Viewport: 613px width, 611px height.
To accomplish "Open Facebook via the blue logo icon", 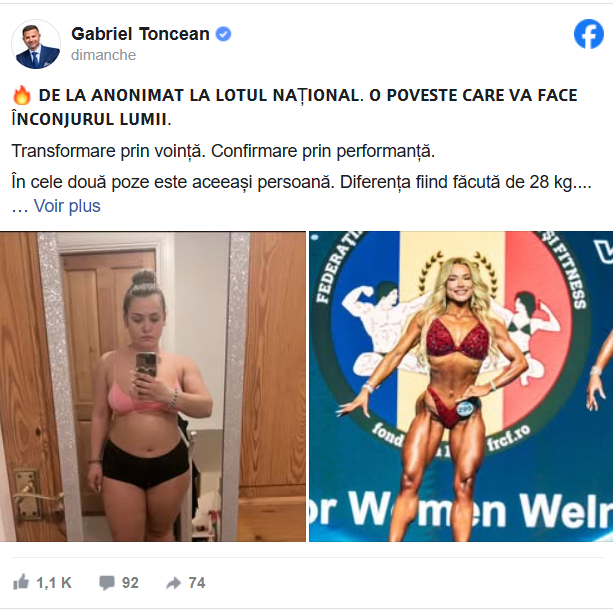I will pyautogui.click(x=588, y=34).
